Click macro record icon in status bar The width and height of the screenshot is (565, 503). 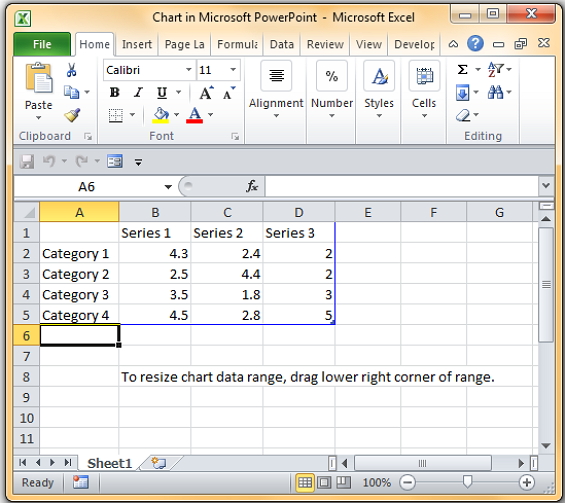(81, 482)
